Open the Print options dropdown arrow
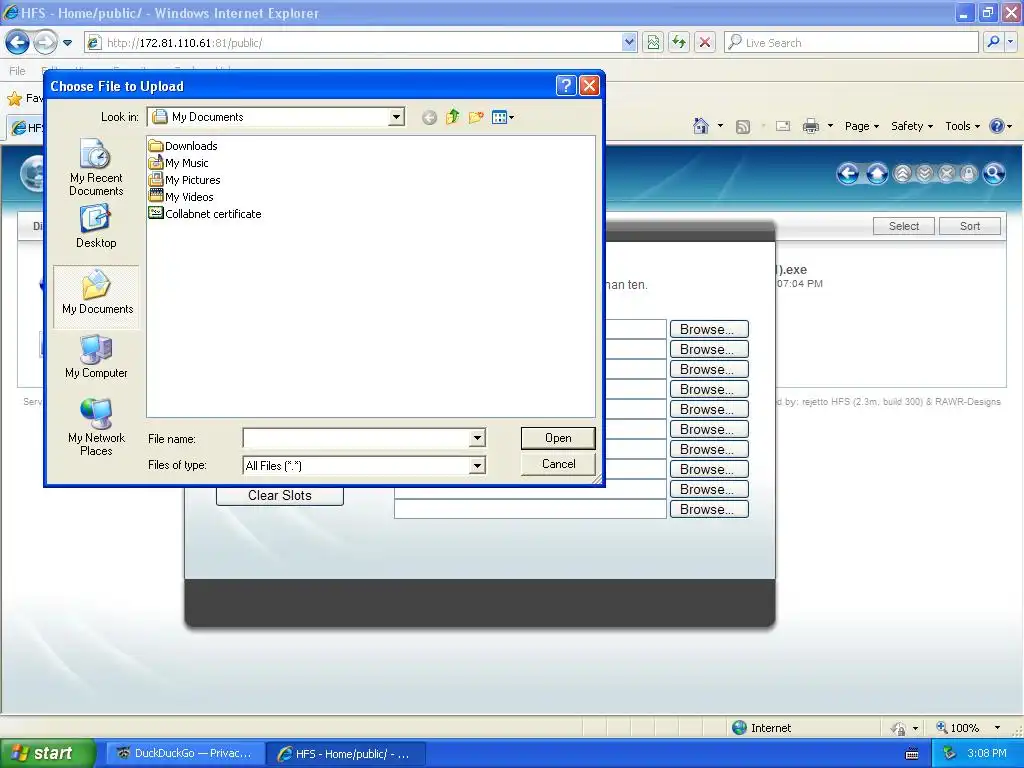This screenshot has height=768, width=1024. 830,126
